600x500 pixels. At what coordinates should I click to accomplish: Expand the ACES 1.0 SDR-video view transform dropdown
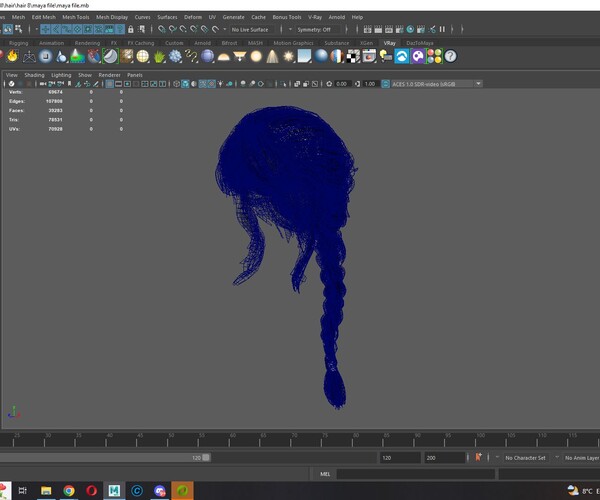coord(478,84)
